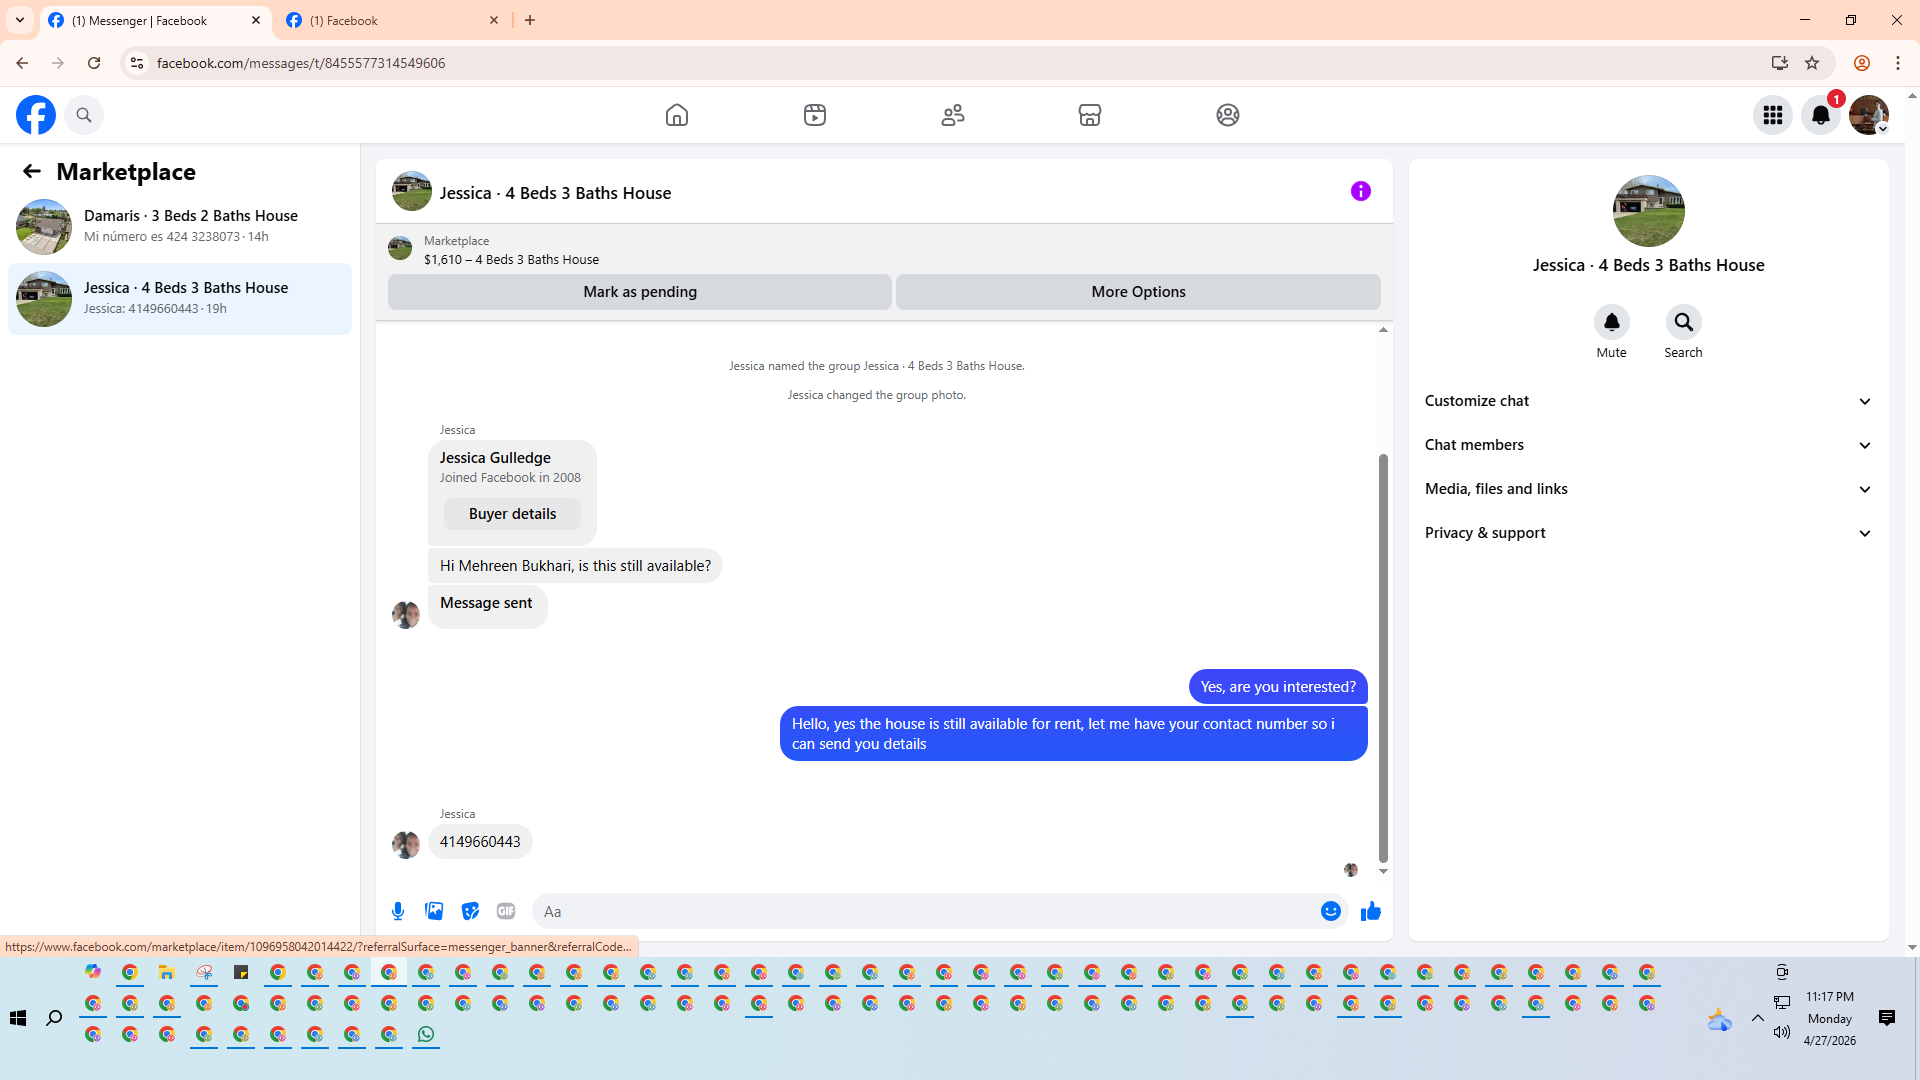Open a new Chrome tab

[x=530, y=20]
